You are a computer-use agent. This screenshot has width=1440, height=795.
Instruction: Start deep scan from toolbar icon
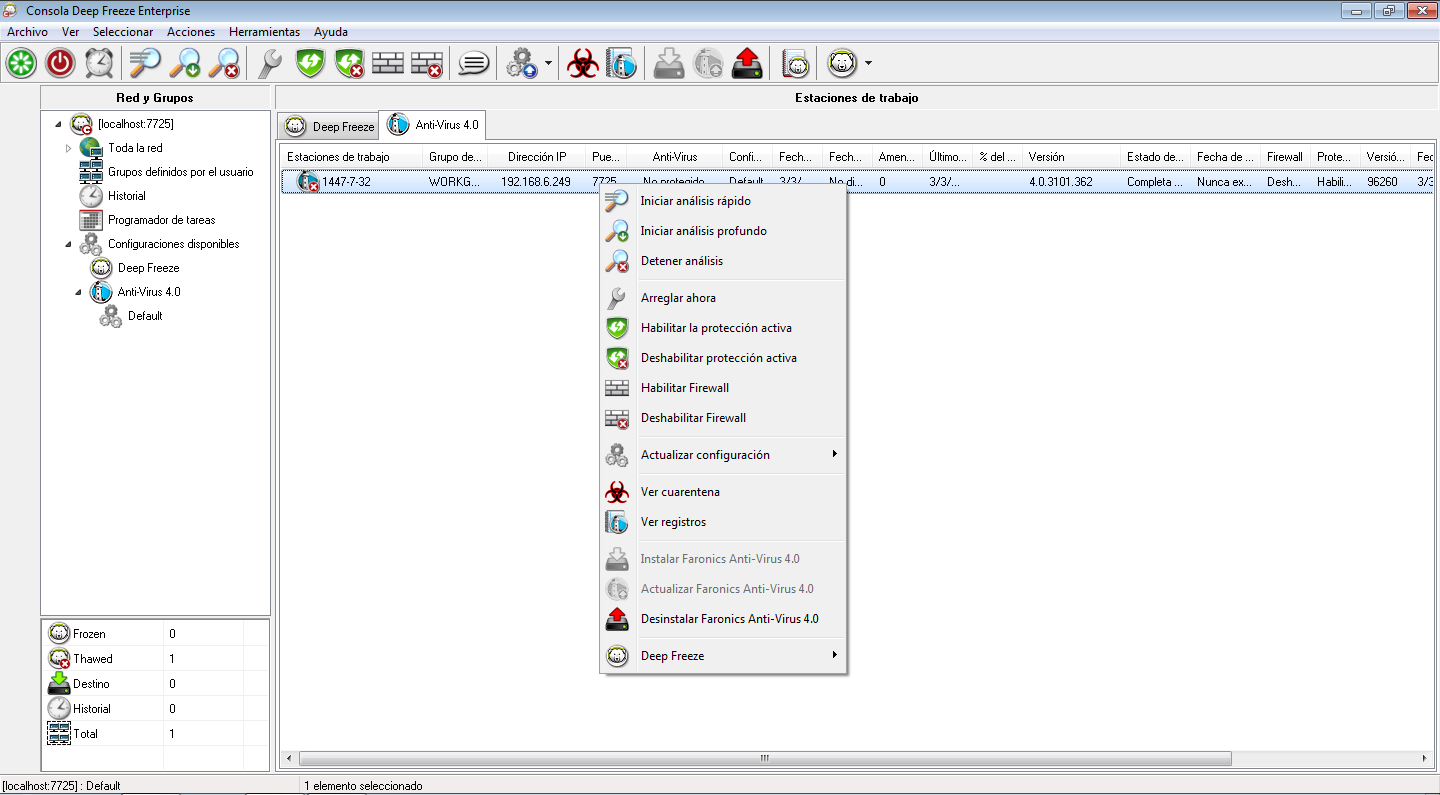tap(185, 64)
